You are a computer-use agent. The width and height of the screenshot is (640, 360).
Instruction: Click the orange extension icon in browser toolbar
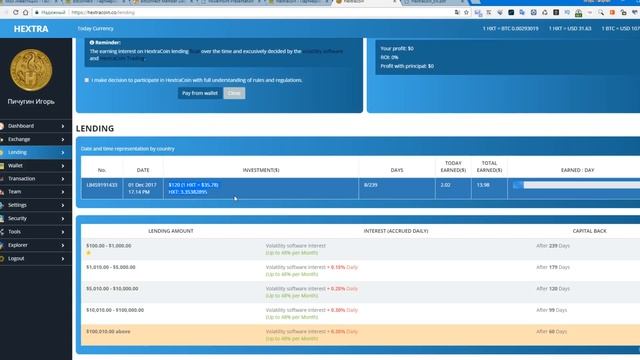[x=612, y=13]
